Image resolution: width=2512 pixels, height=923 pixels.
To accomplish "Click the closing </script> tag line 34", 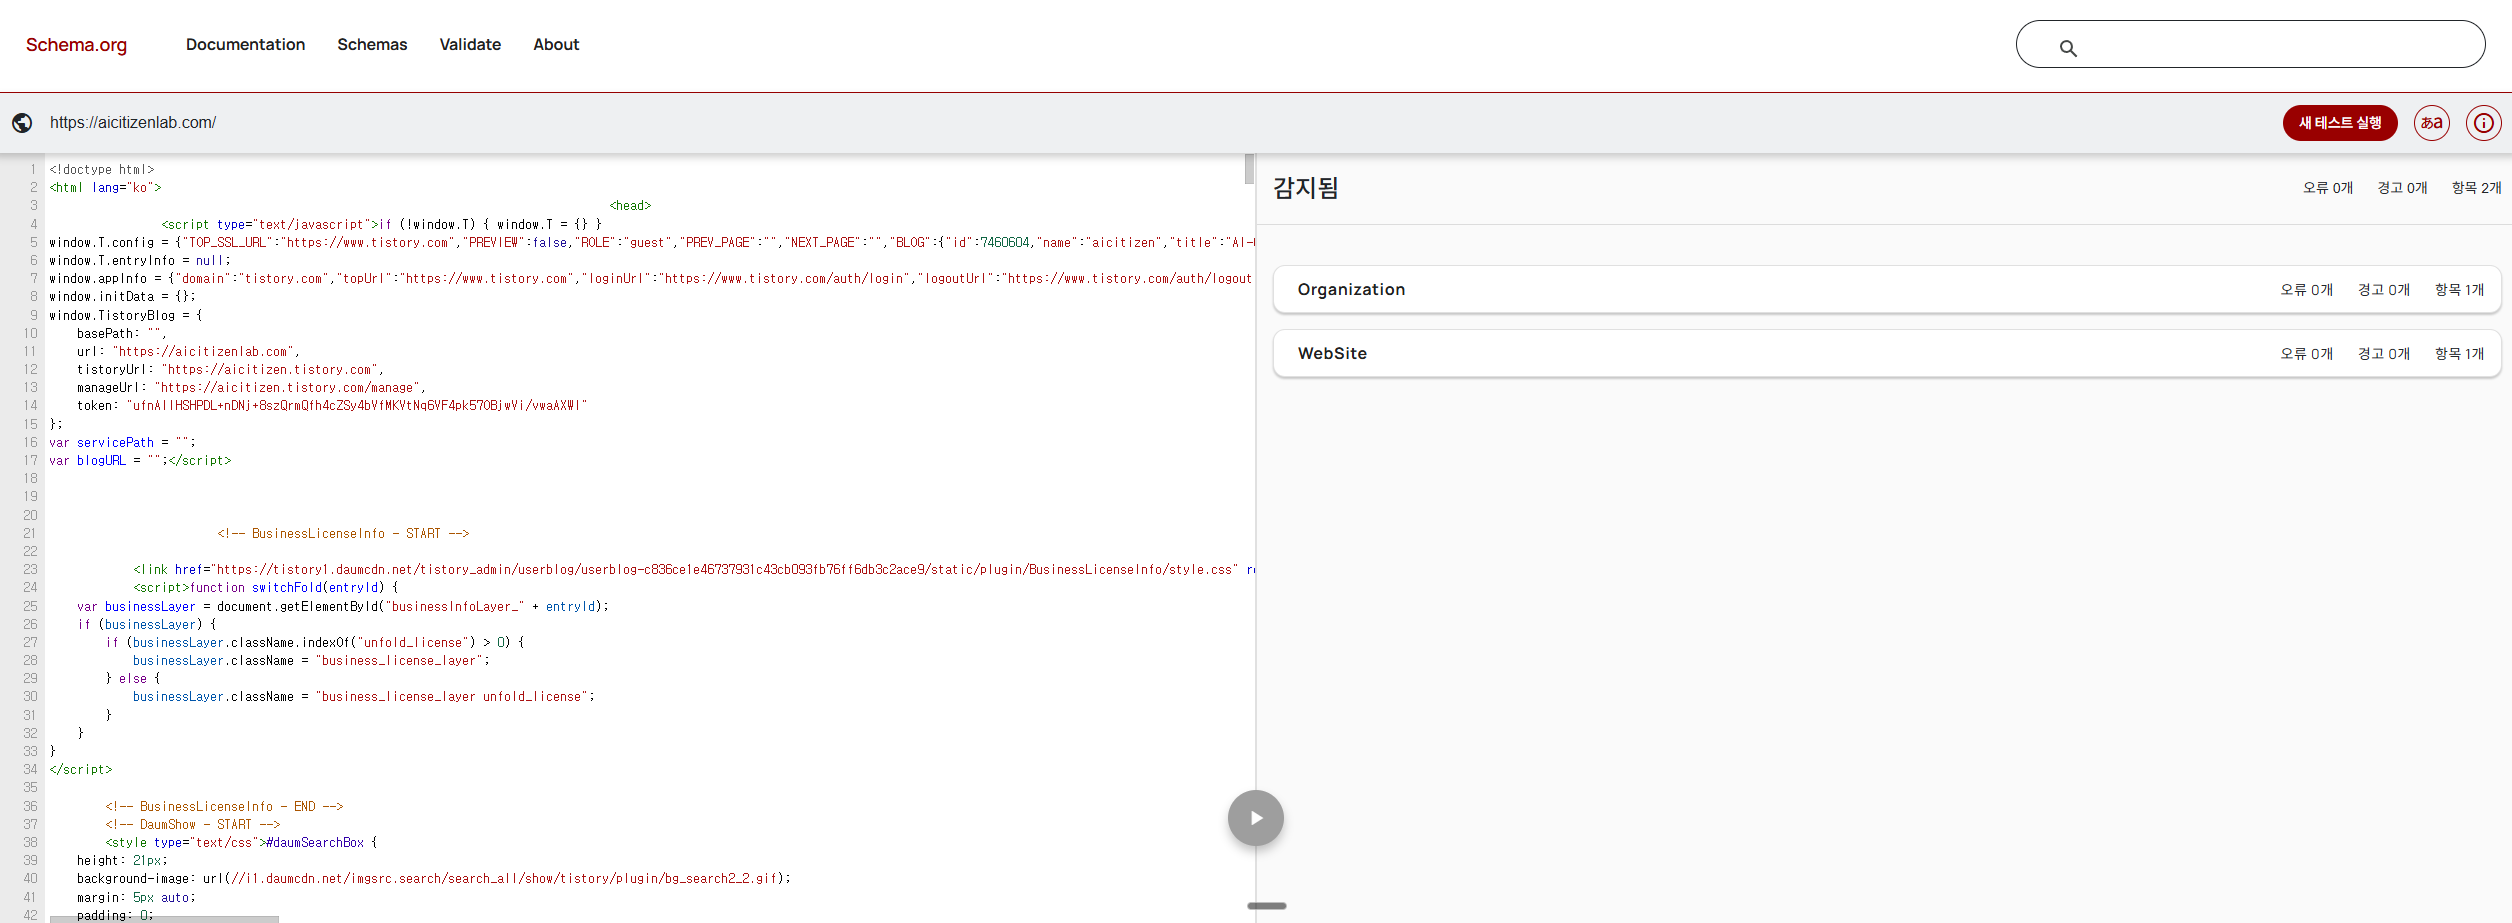I will tap(81, 770).
